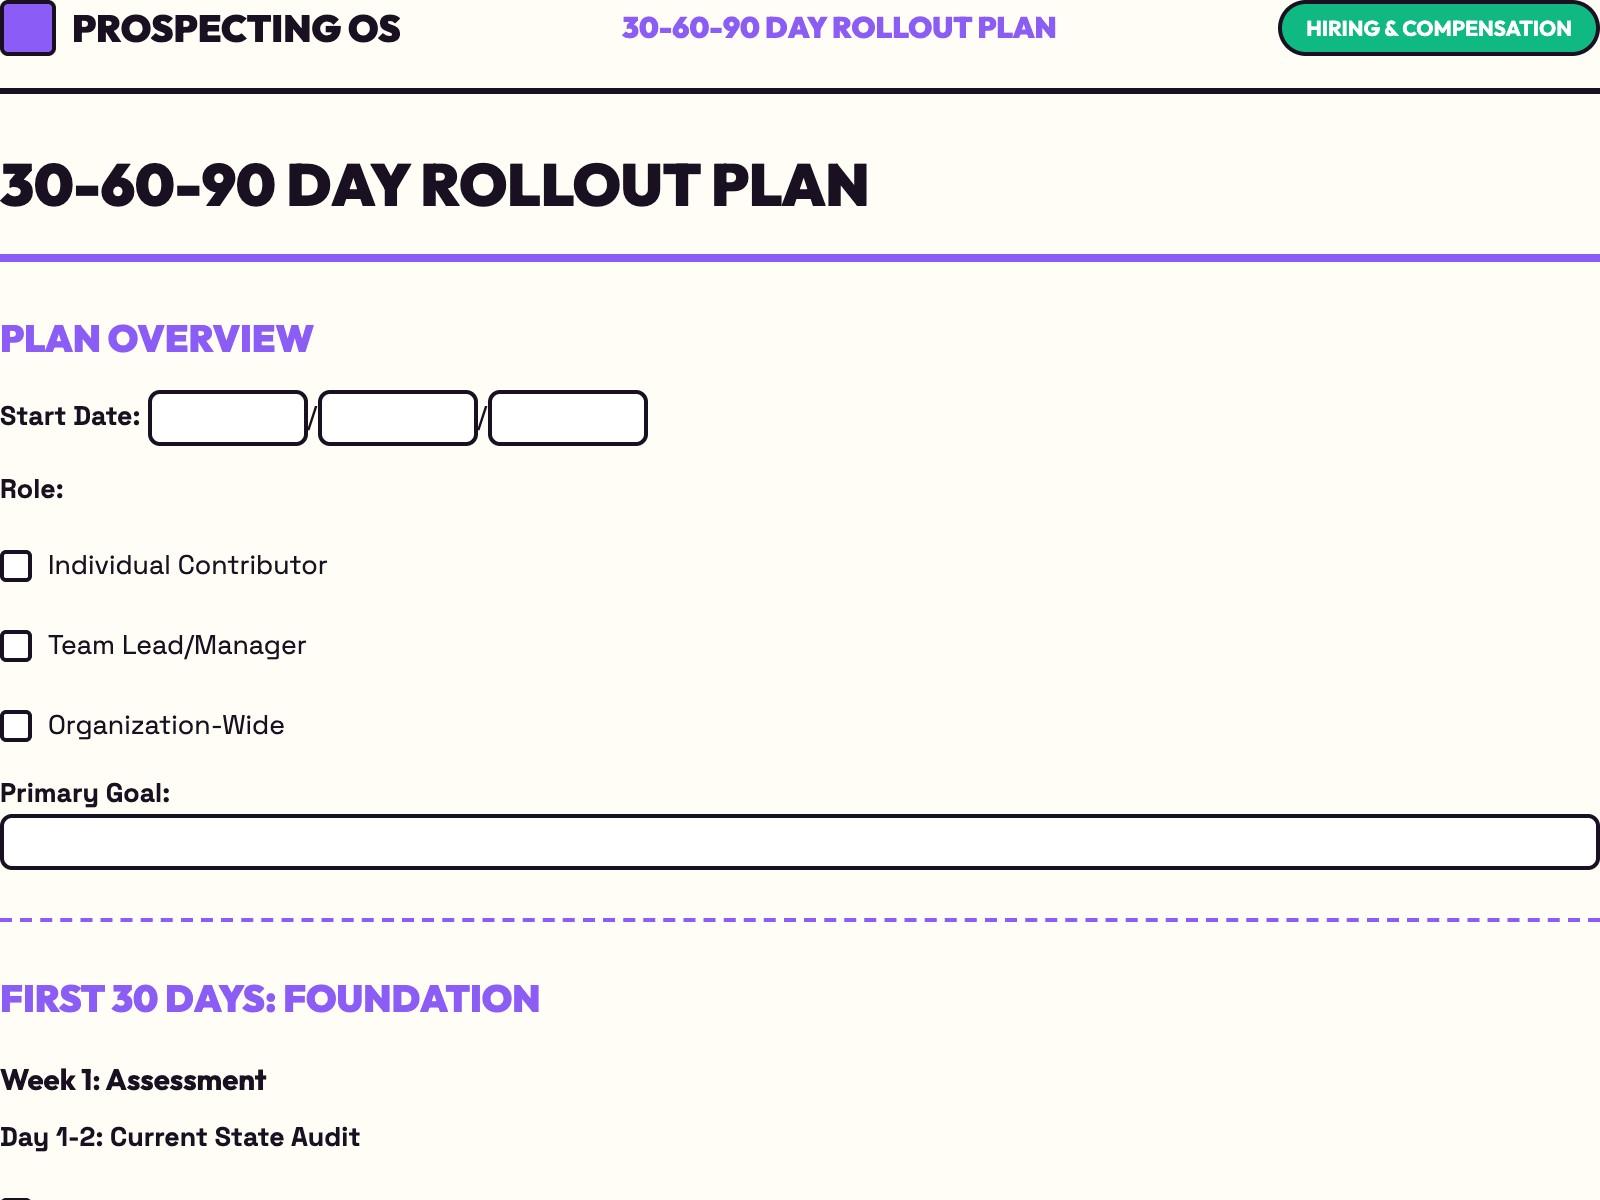Tick the Team Lead/Manager checkbox
This screenshot has height=1200, width=1600.
tap(17, 646)
